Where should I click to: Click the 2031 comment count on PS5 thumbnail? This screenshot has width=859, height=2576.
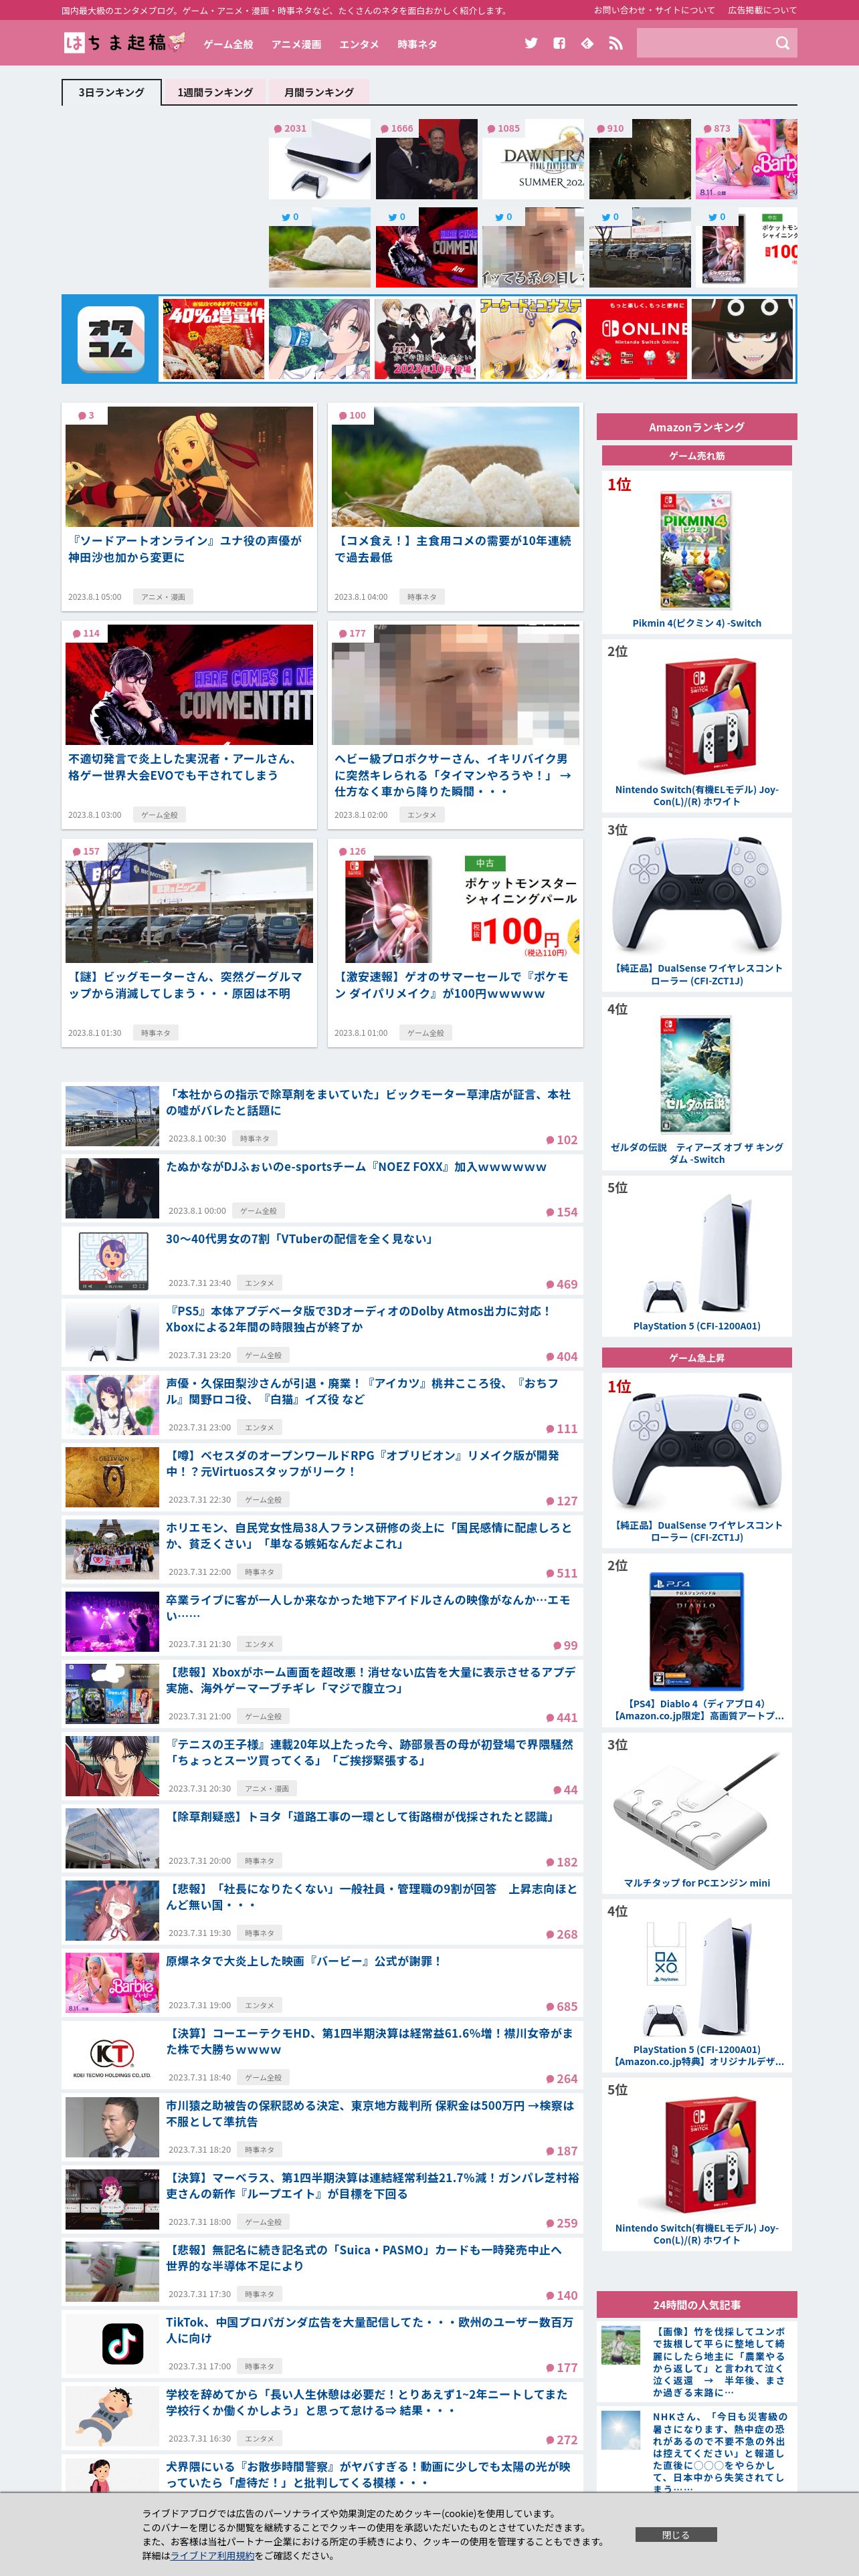291,128
